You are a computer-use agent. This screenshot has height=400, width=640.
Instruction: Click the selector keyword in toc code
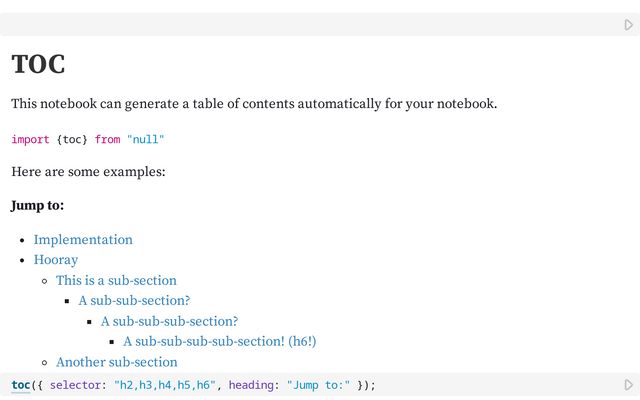77,385
